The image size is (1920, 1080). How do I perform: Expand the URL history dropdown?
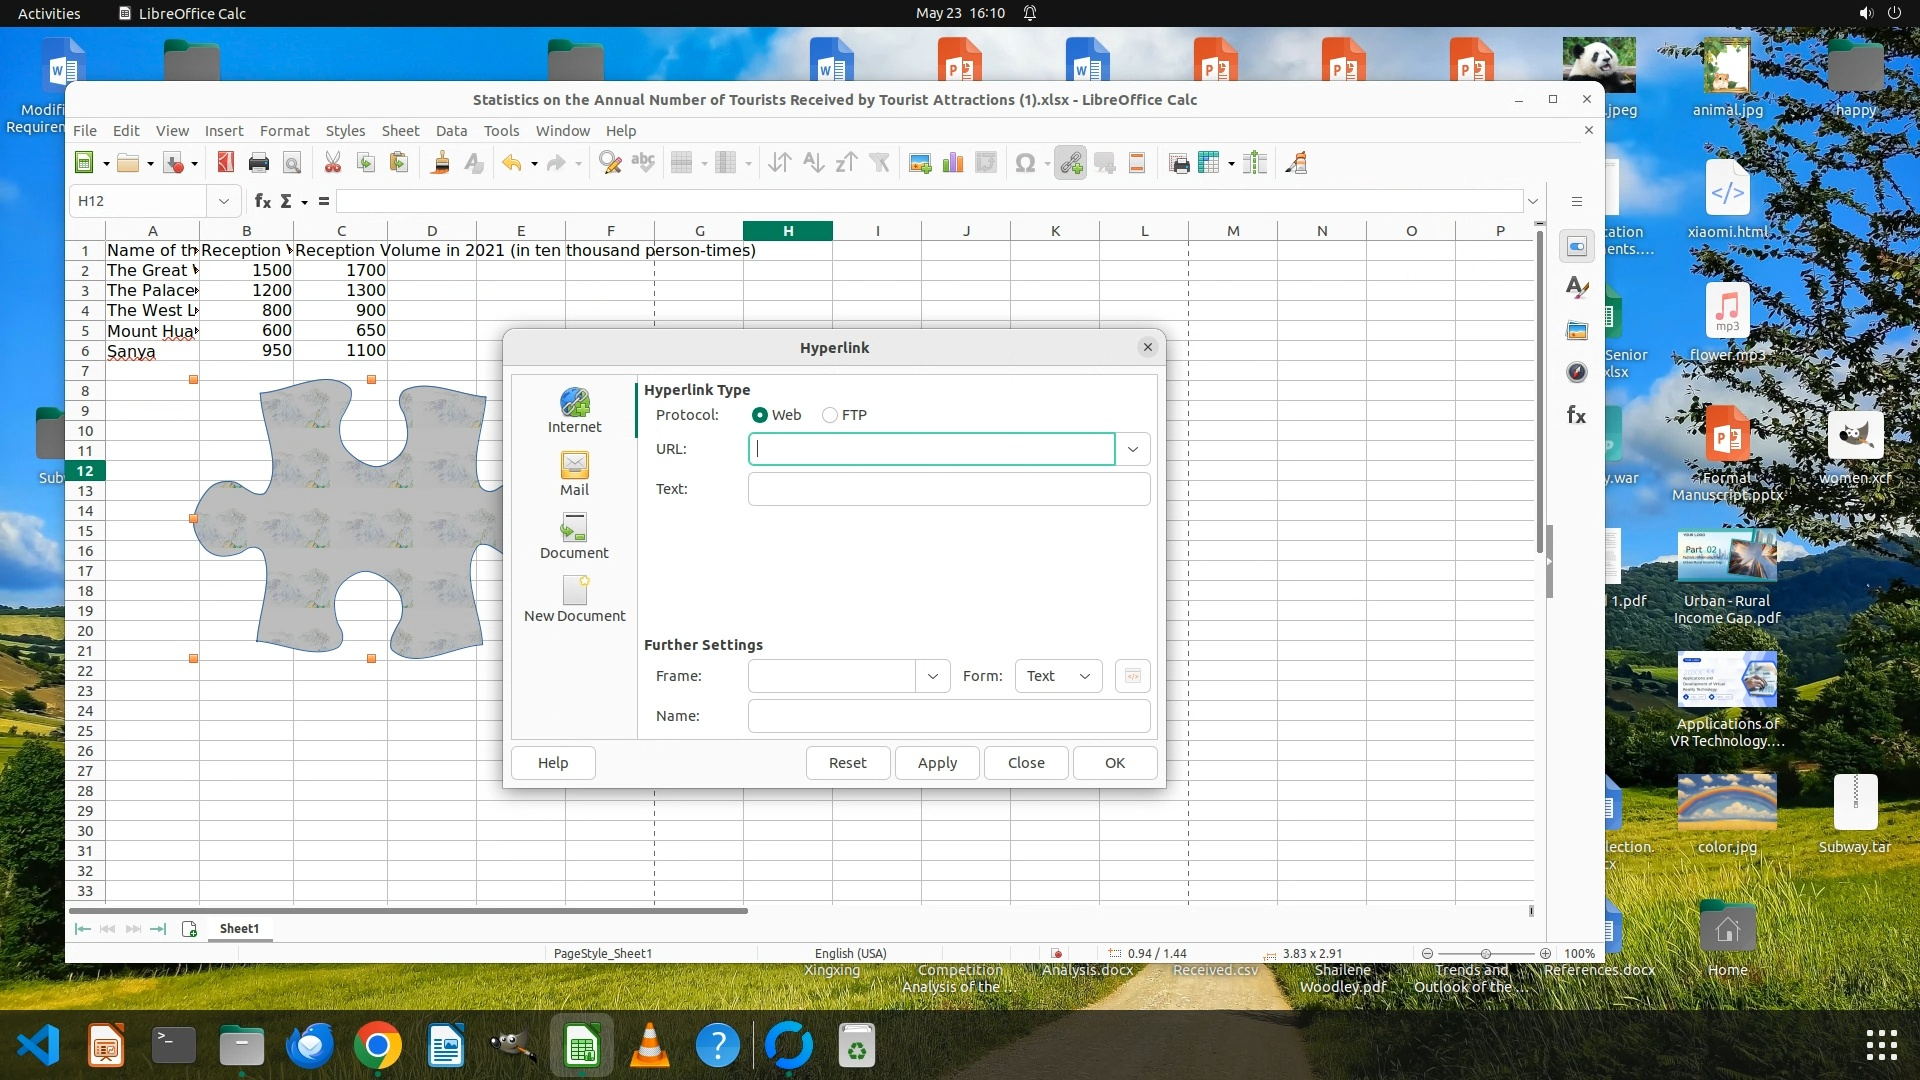[1133, 449]
